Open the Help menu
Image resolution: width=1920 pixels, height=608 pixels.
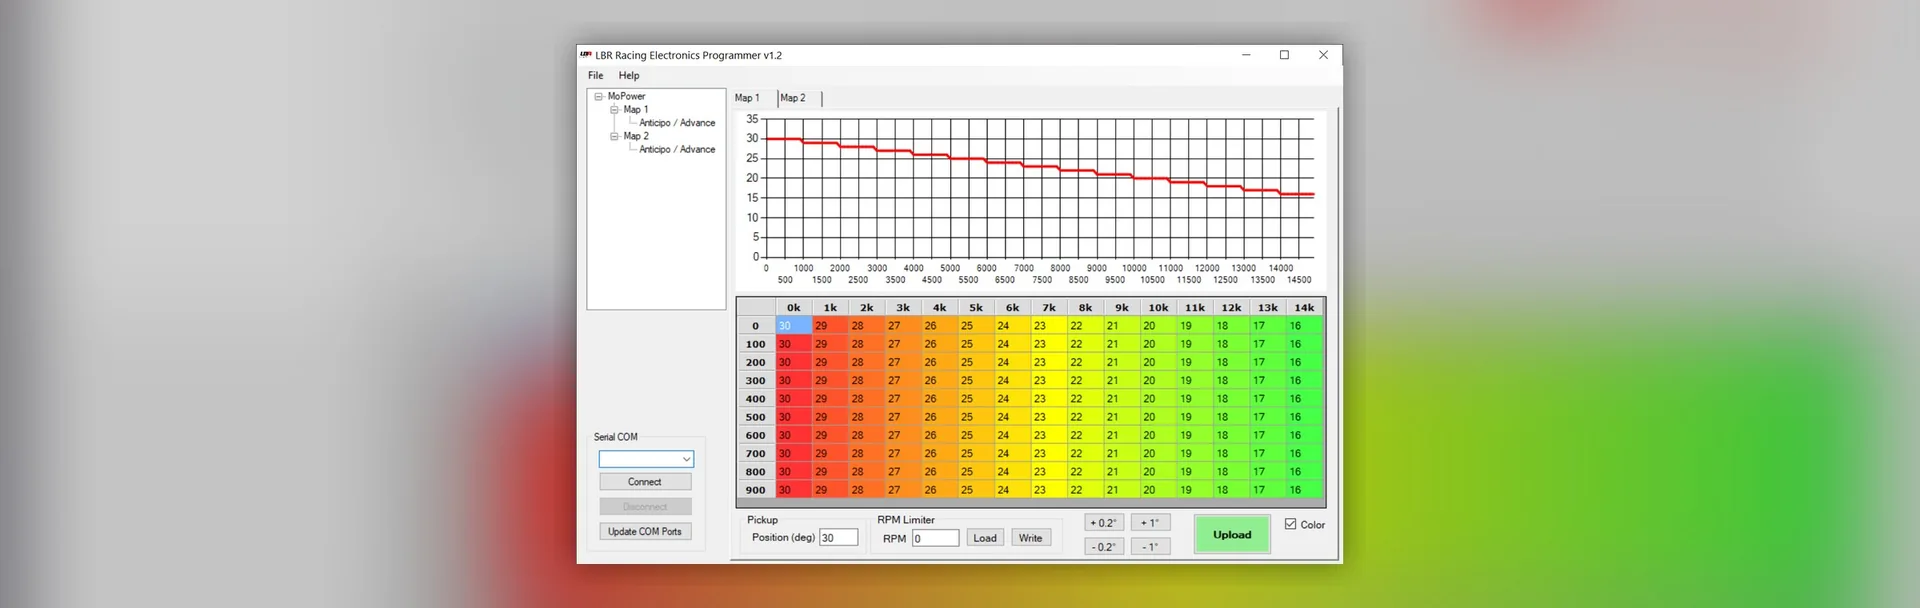(x=628, y=75)
